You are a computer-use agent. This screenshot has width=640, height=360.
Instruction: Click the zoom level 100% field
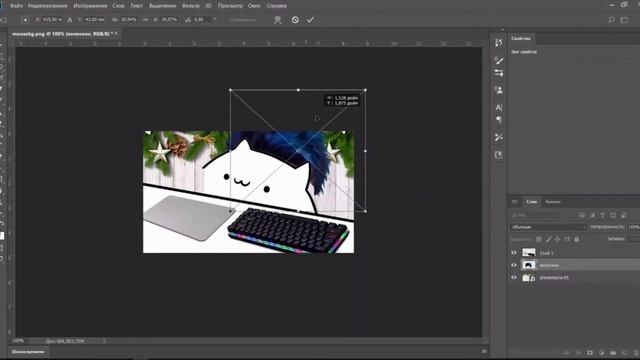tap(18, 341)
